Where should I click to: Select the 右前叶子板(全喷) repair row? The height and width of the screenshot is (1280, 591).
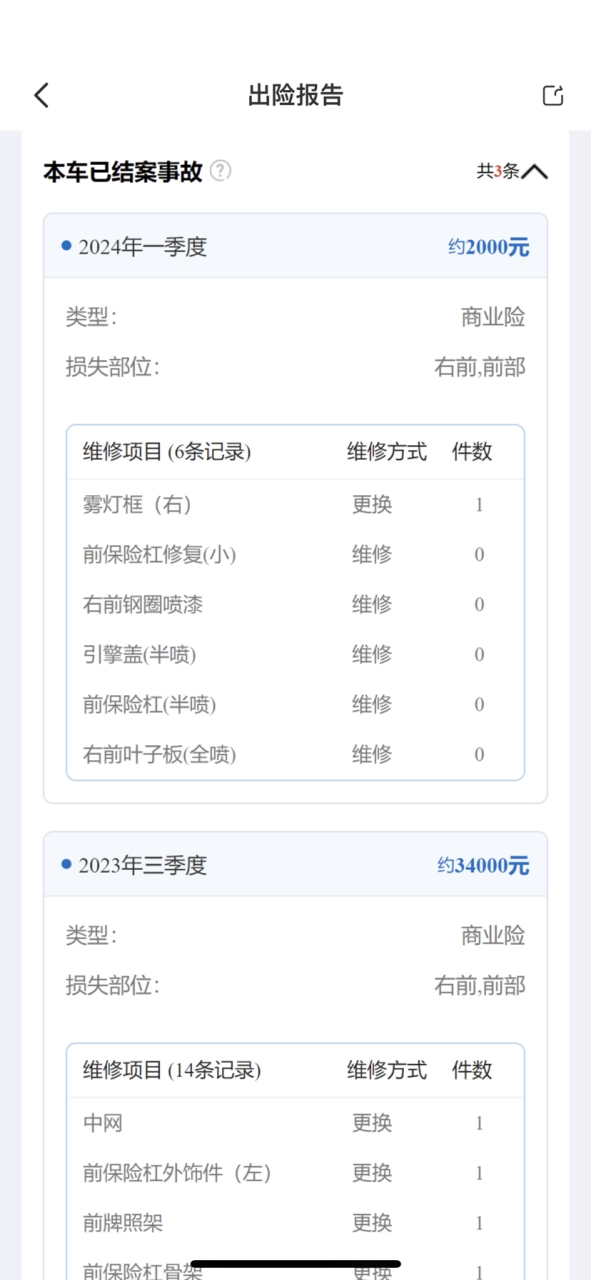(x=295, y=755)
